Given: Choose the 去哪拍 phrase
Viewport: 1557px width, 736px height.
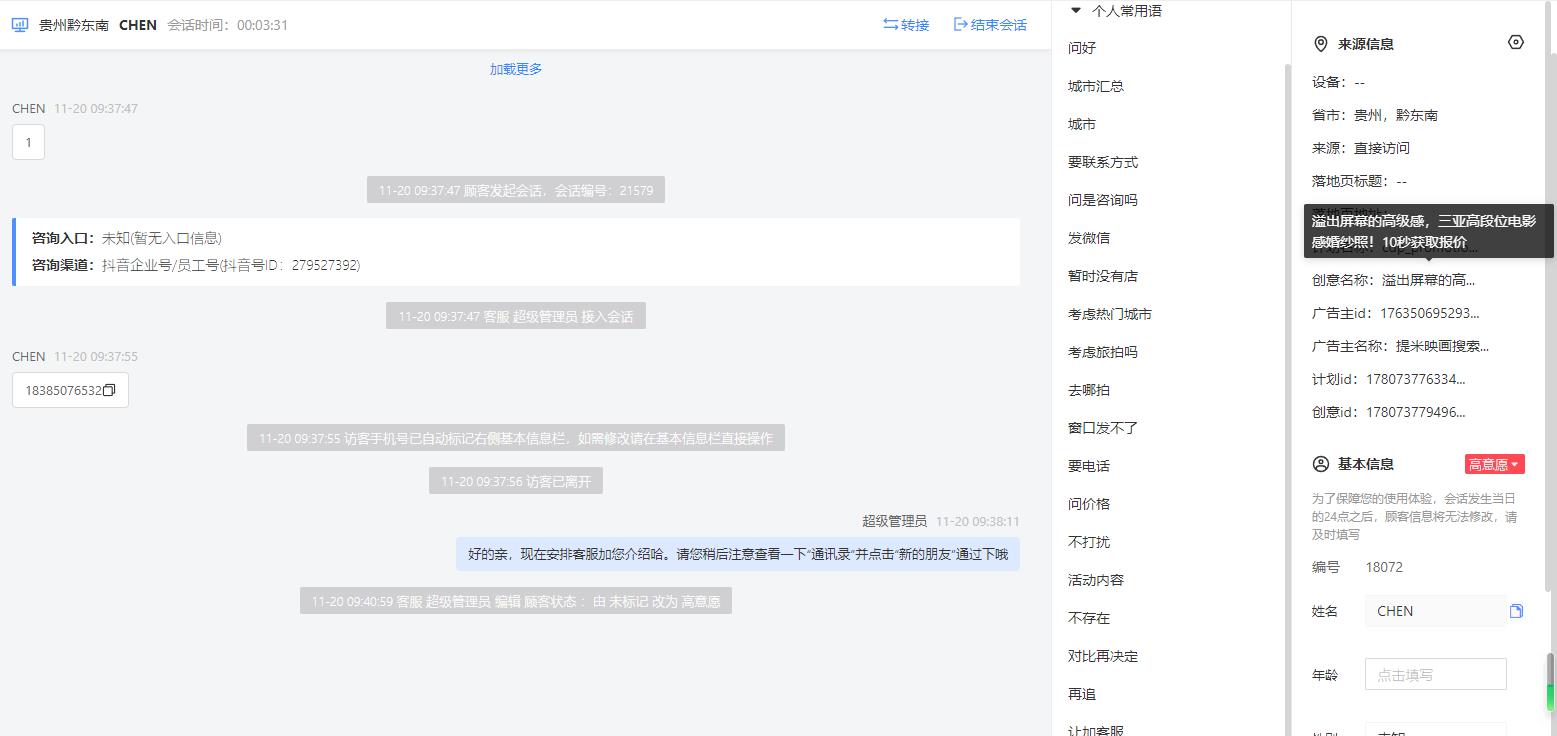Looking at the screenshot, I should (x=1089, y=390).
